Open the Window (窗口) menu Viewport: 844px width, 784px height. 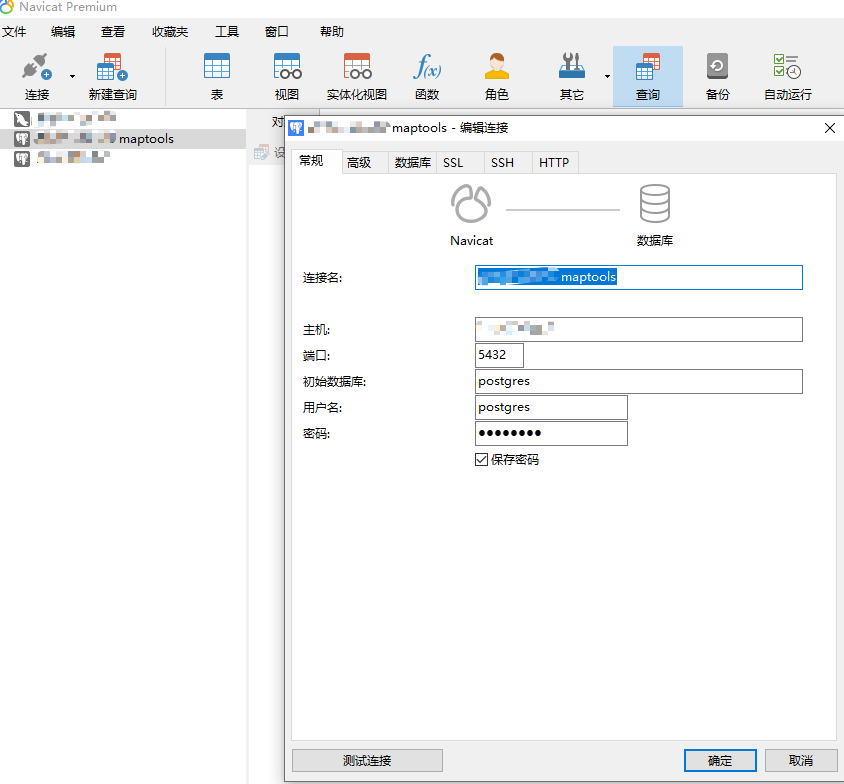tap(277, 32)
